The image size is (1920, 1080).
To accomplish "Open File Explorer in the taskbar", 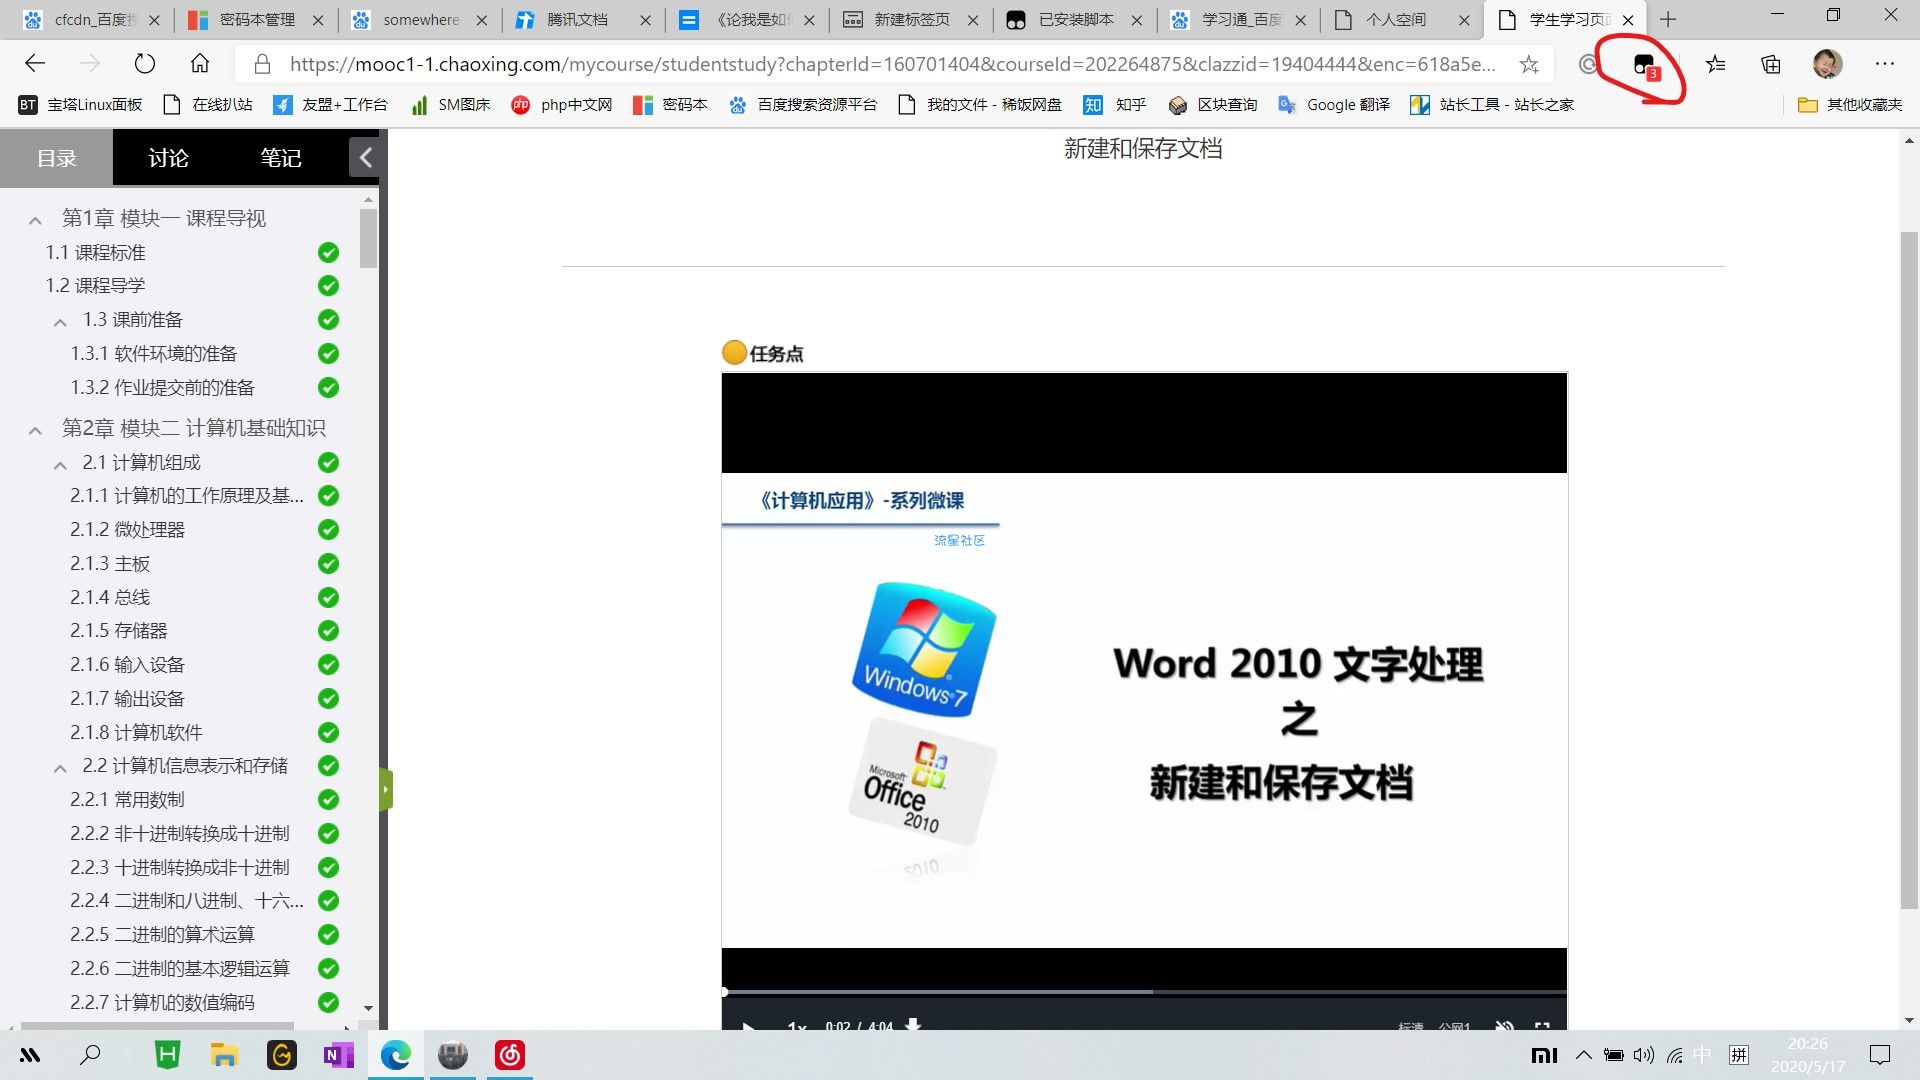I will 224,1055.
